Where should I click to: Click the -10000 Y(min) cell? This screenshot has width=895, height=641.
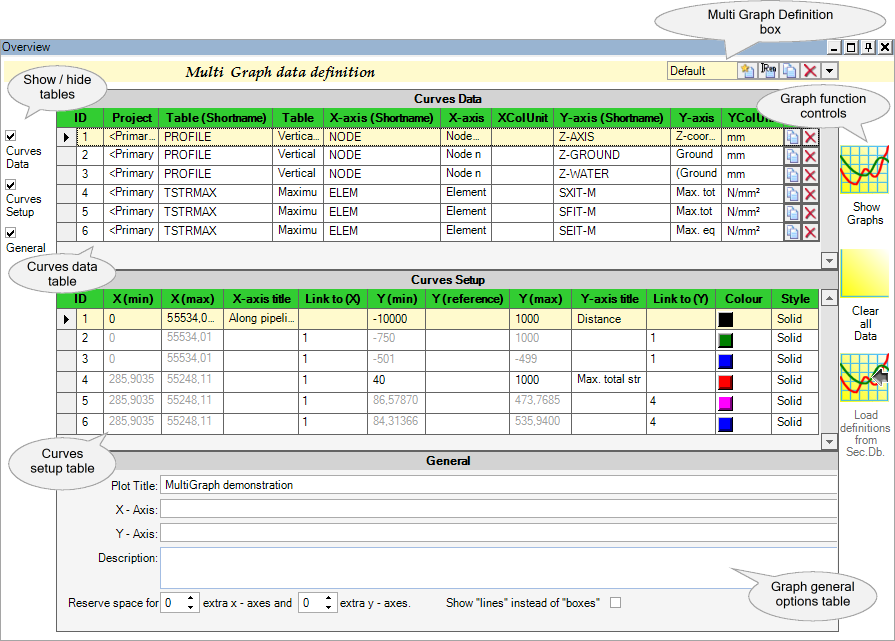(396, 319)
